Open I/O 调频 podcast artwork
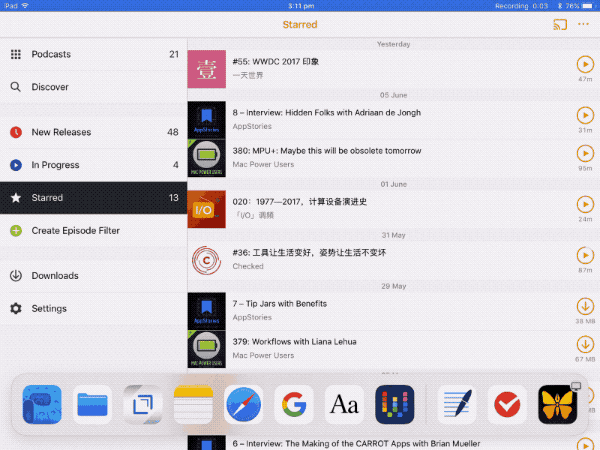Viewport: 600px width, 450px height. coord(207,209)
